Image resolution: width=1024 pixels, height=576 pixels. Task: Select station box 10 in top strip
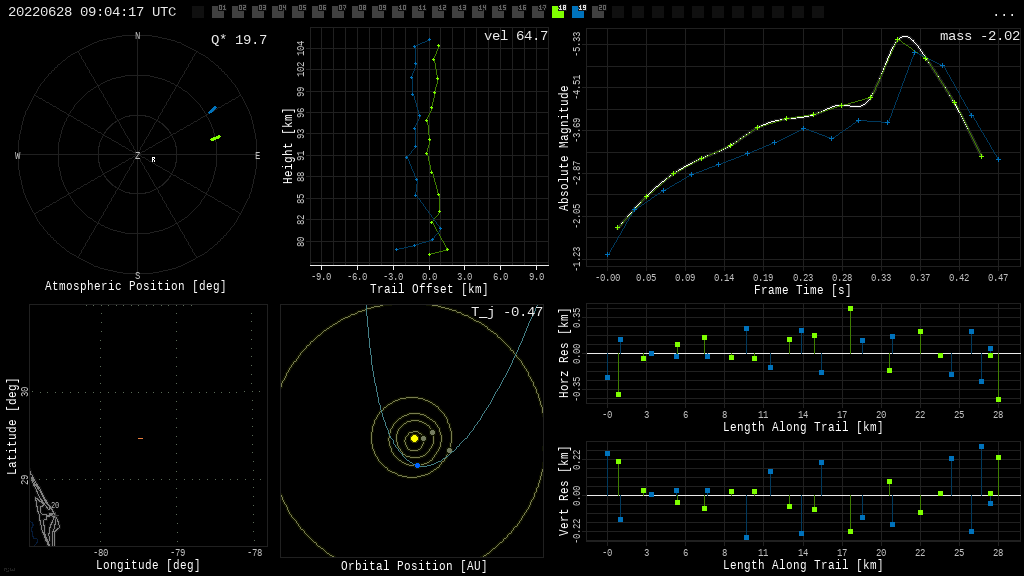[398, 12]
